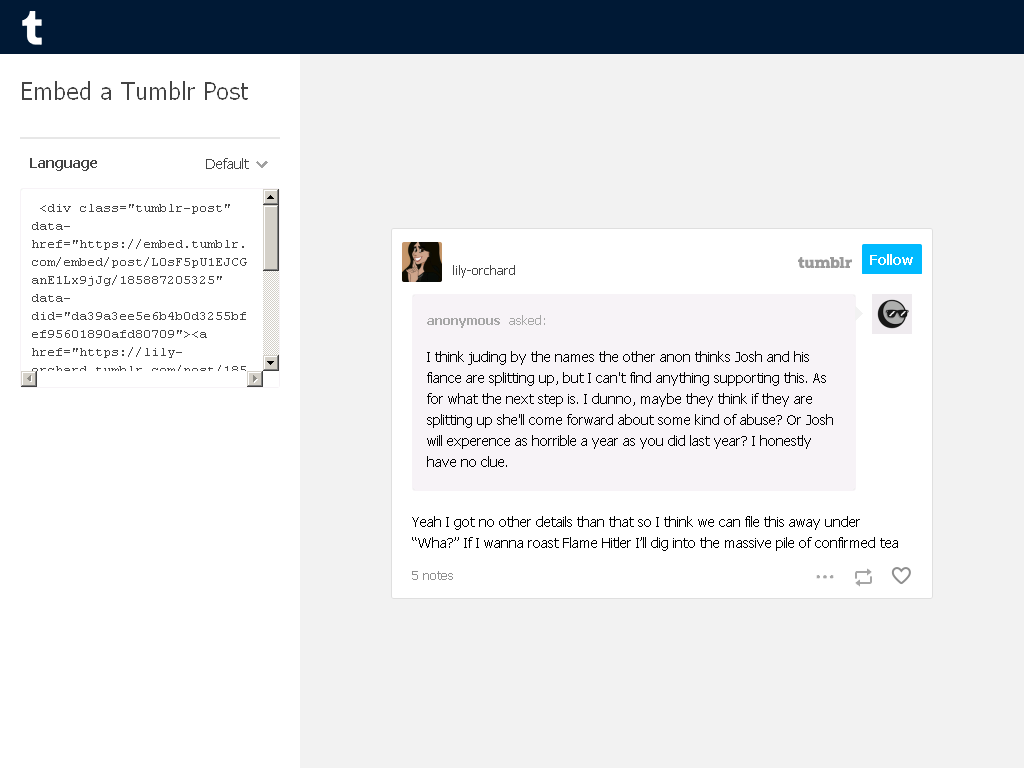Viewport: 1024px width, 768px height.
Task: Reblog the post using arrows icon
Action: 863,577
